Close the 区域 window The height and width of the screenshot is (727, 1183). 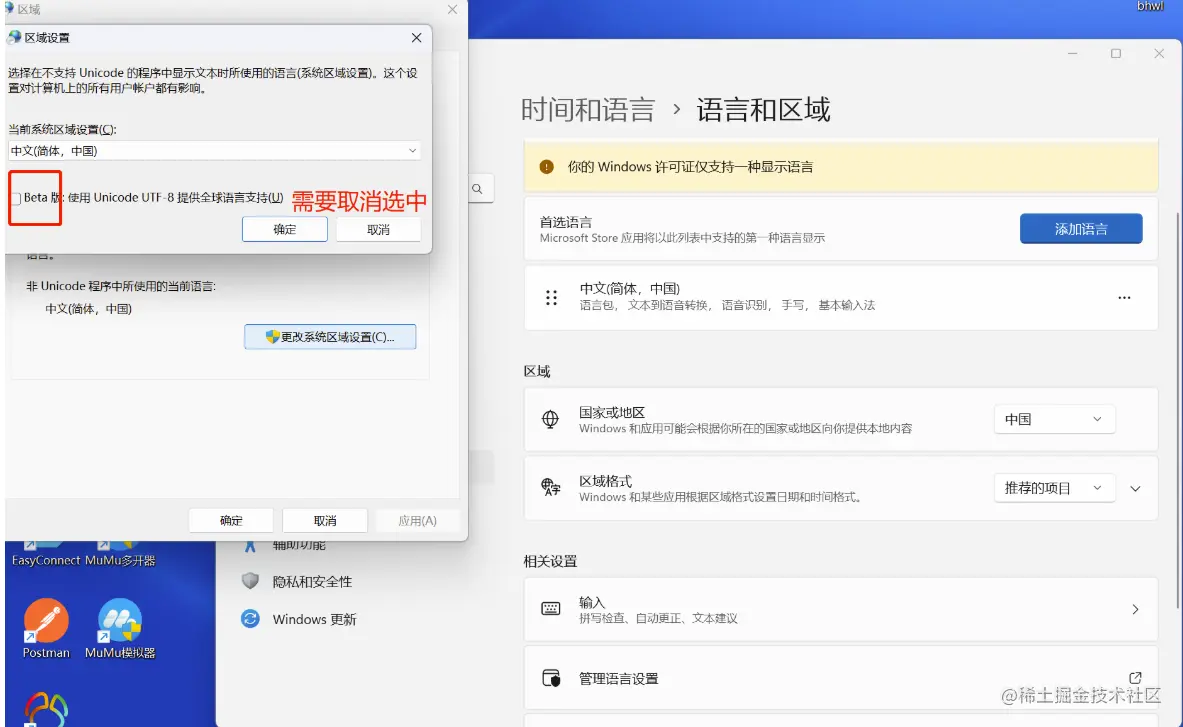452,9
